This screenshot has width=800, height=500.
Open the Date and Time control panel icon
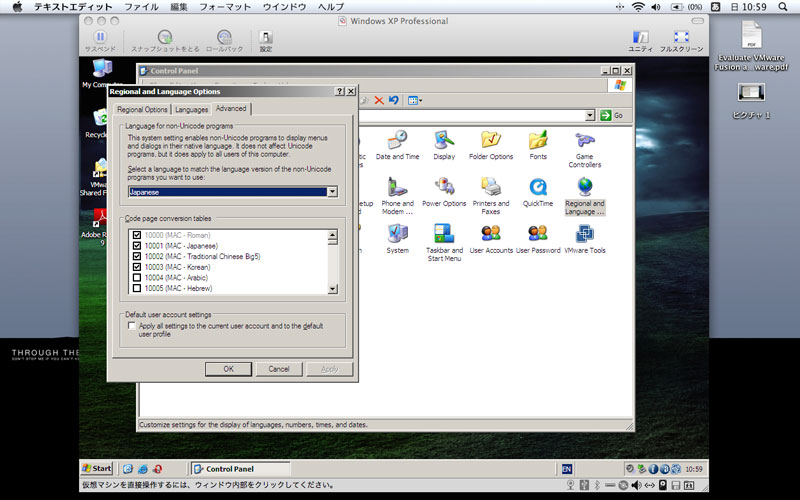(x=397, y=145)
